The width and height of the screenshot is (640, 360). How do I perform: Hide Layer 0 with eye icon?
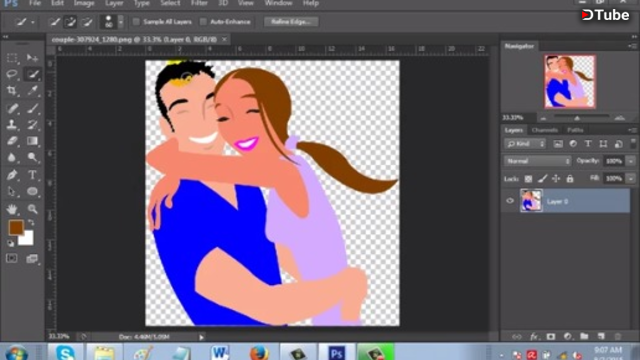pos(510,201)
